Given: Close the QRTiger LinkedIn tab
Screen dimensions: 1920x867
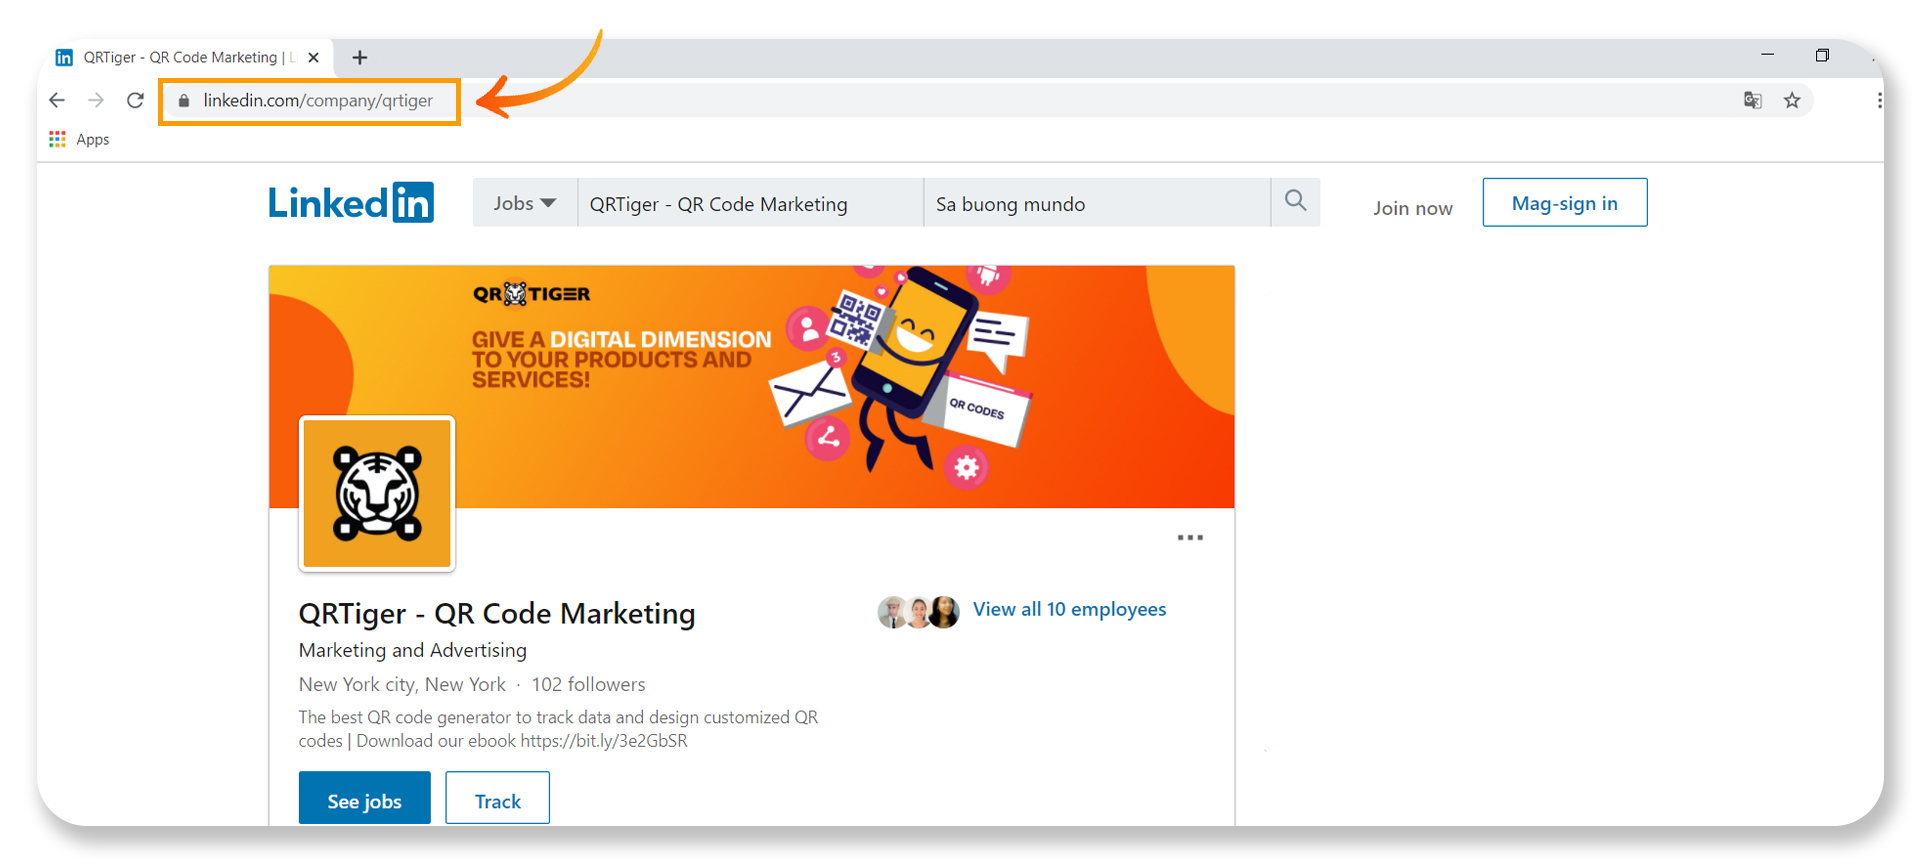Looking at the screenshot, I should 313,58.
